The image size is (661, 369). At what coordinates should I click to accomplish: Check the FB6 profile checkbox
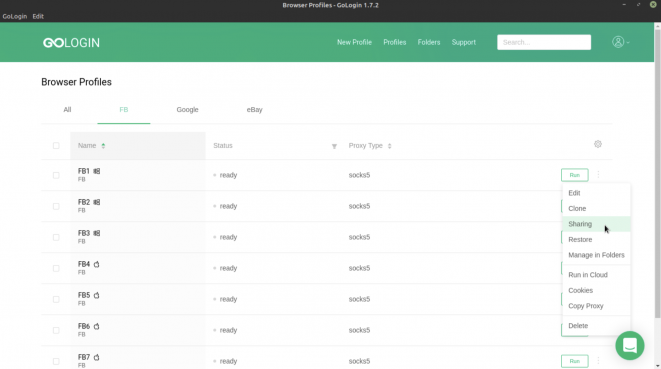56,330
